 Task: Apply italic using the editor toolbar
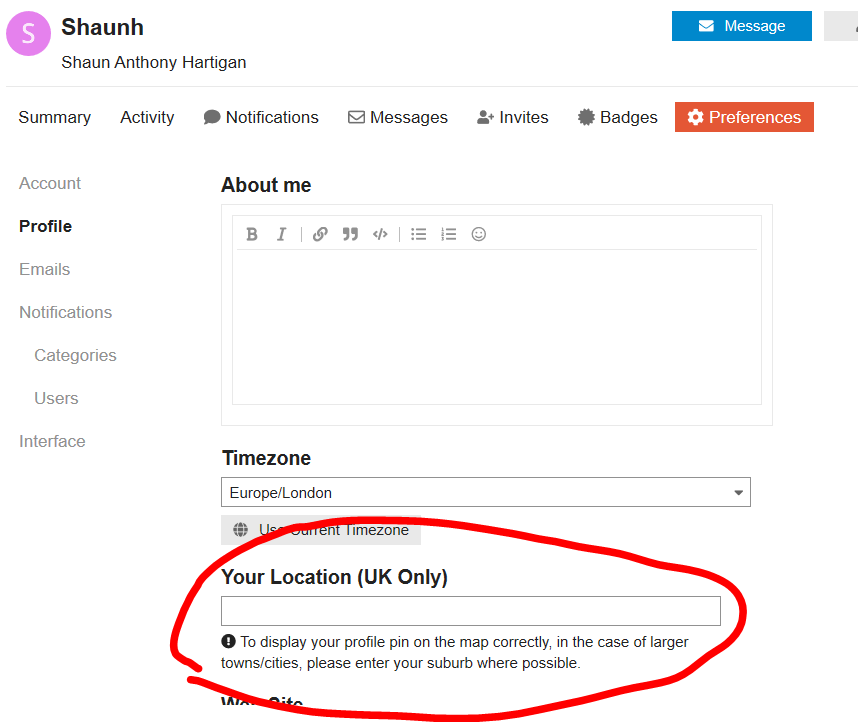pos(282,234)
